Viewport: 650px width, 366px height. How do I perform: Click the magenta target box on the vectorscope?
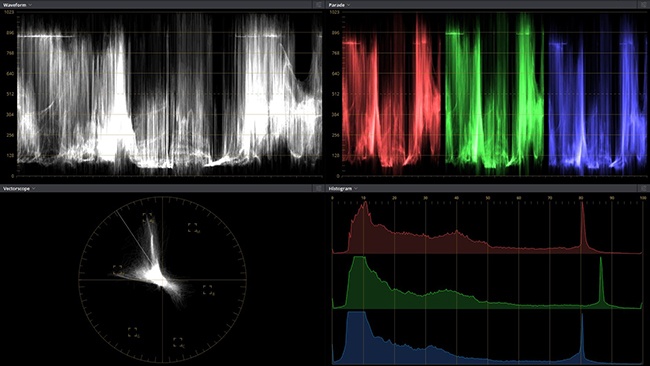(x=193, y=227)
